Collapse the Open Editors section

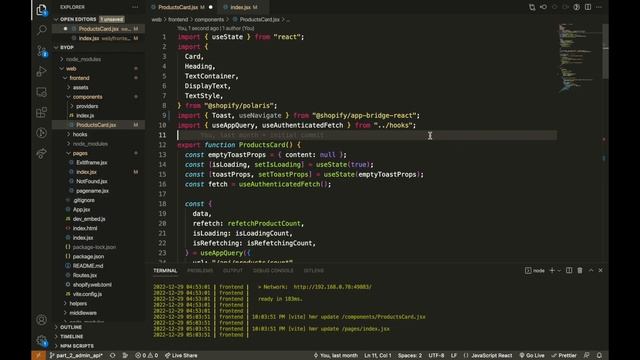[x=56, y=19]
